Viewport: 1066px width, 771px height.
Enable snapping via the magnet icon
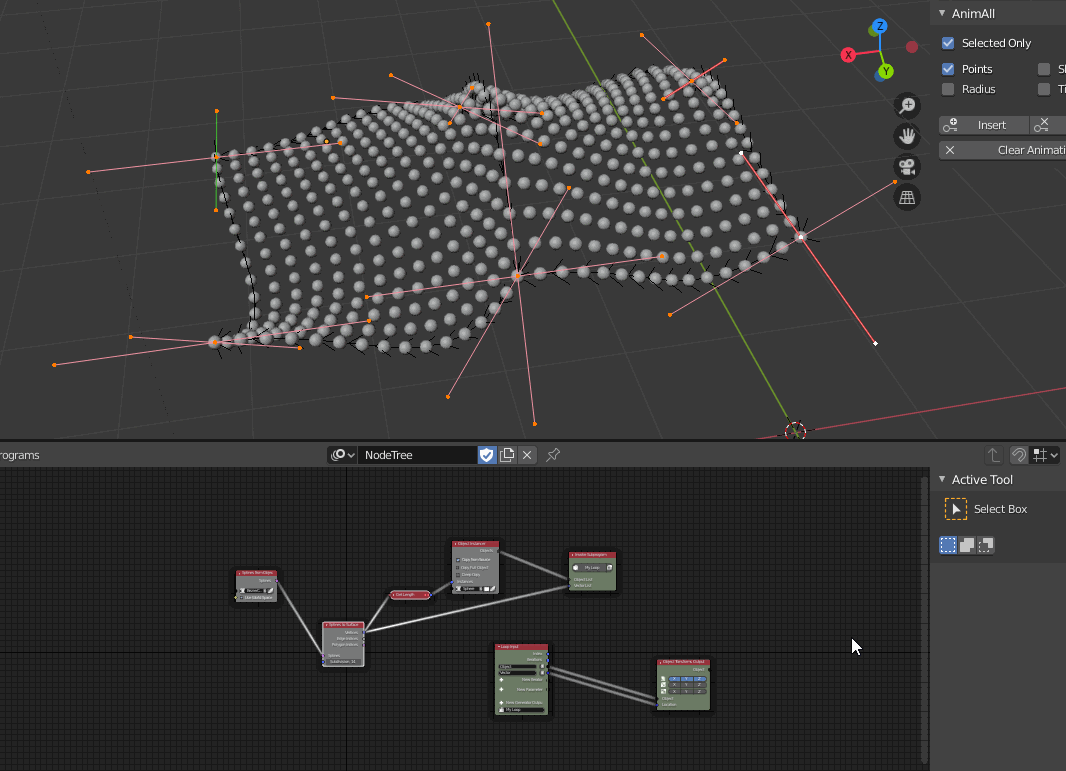pyautogui.click(x=1017, y=455)
